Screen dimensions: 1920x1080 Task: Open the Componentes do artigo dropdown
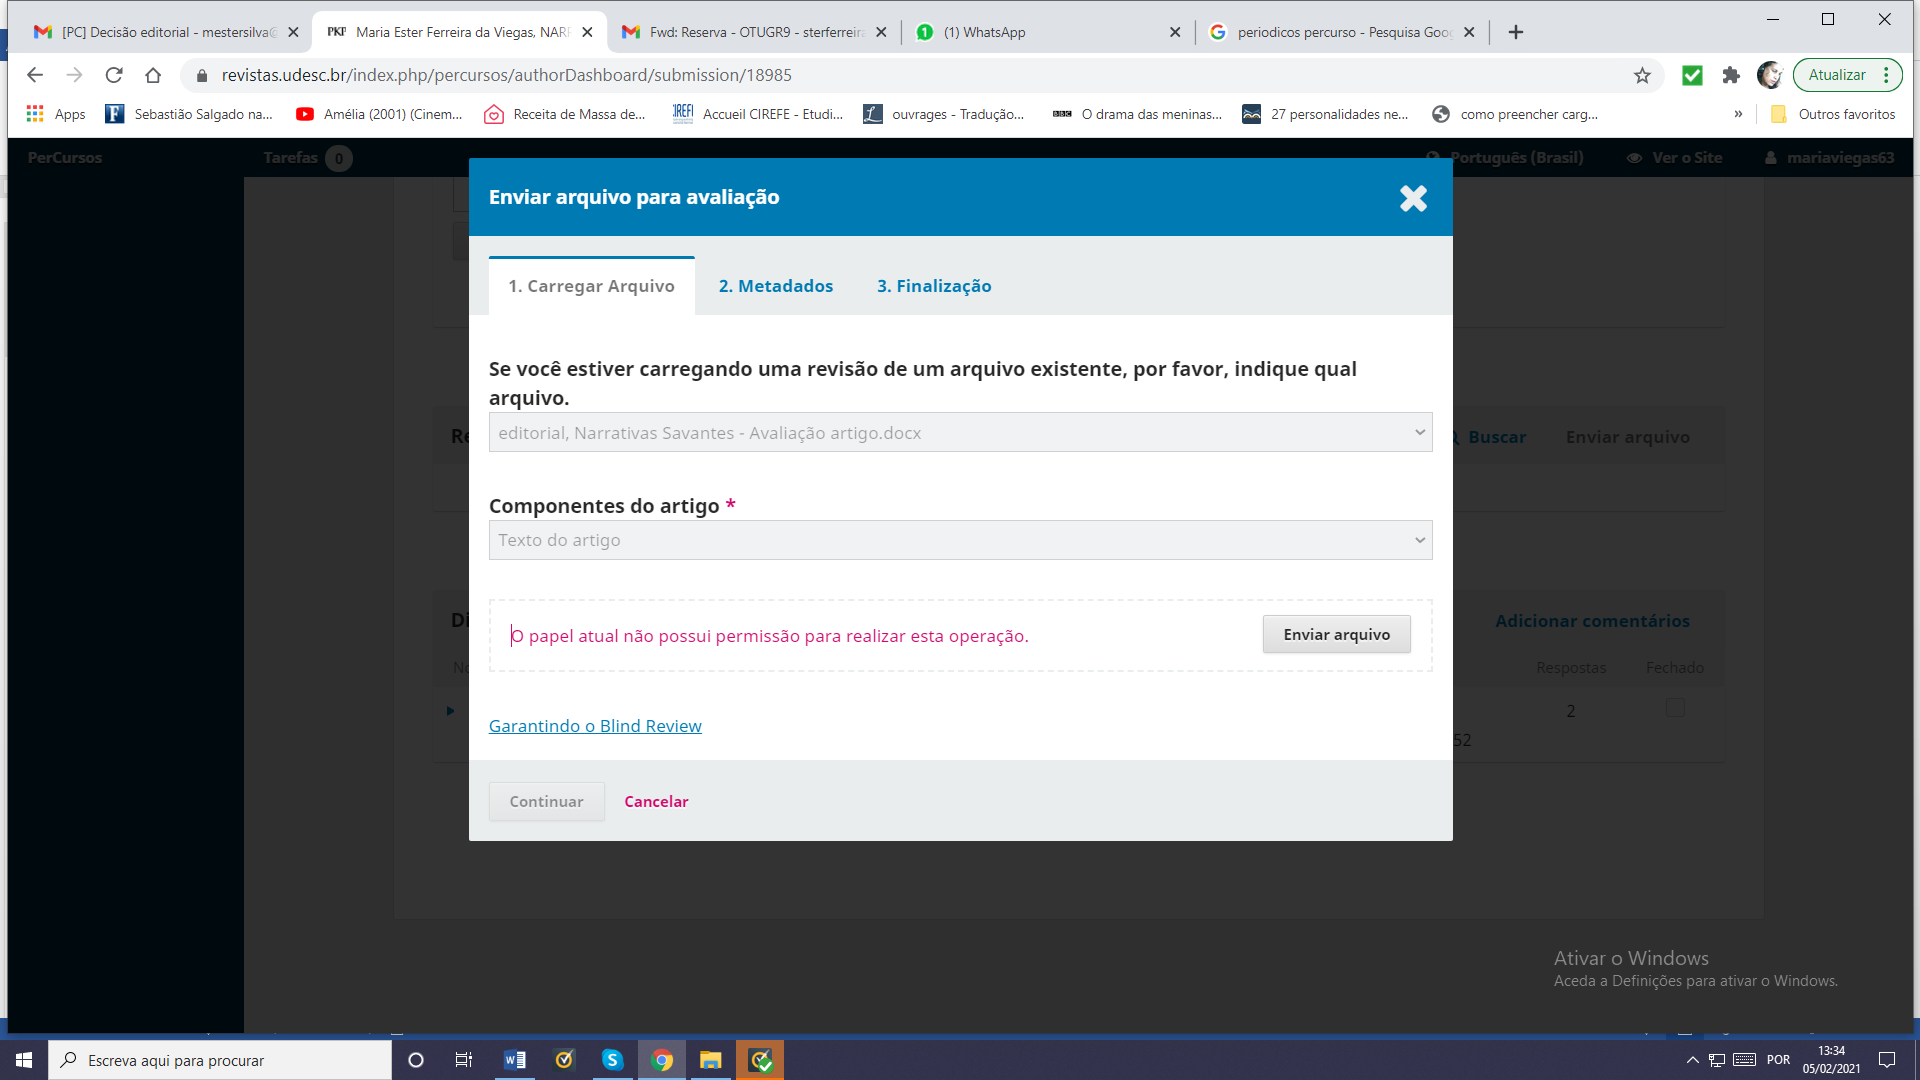click(960, 540)
